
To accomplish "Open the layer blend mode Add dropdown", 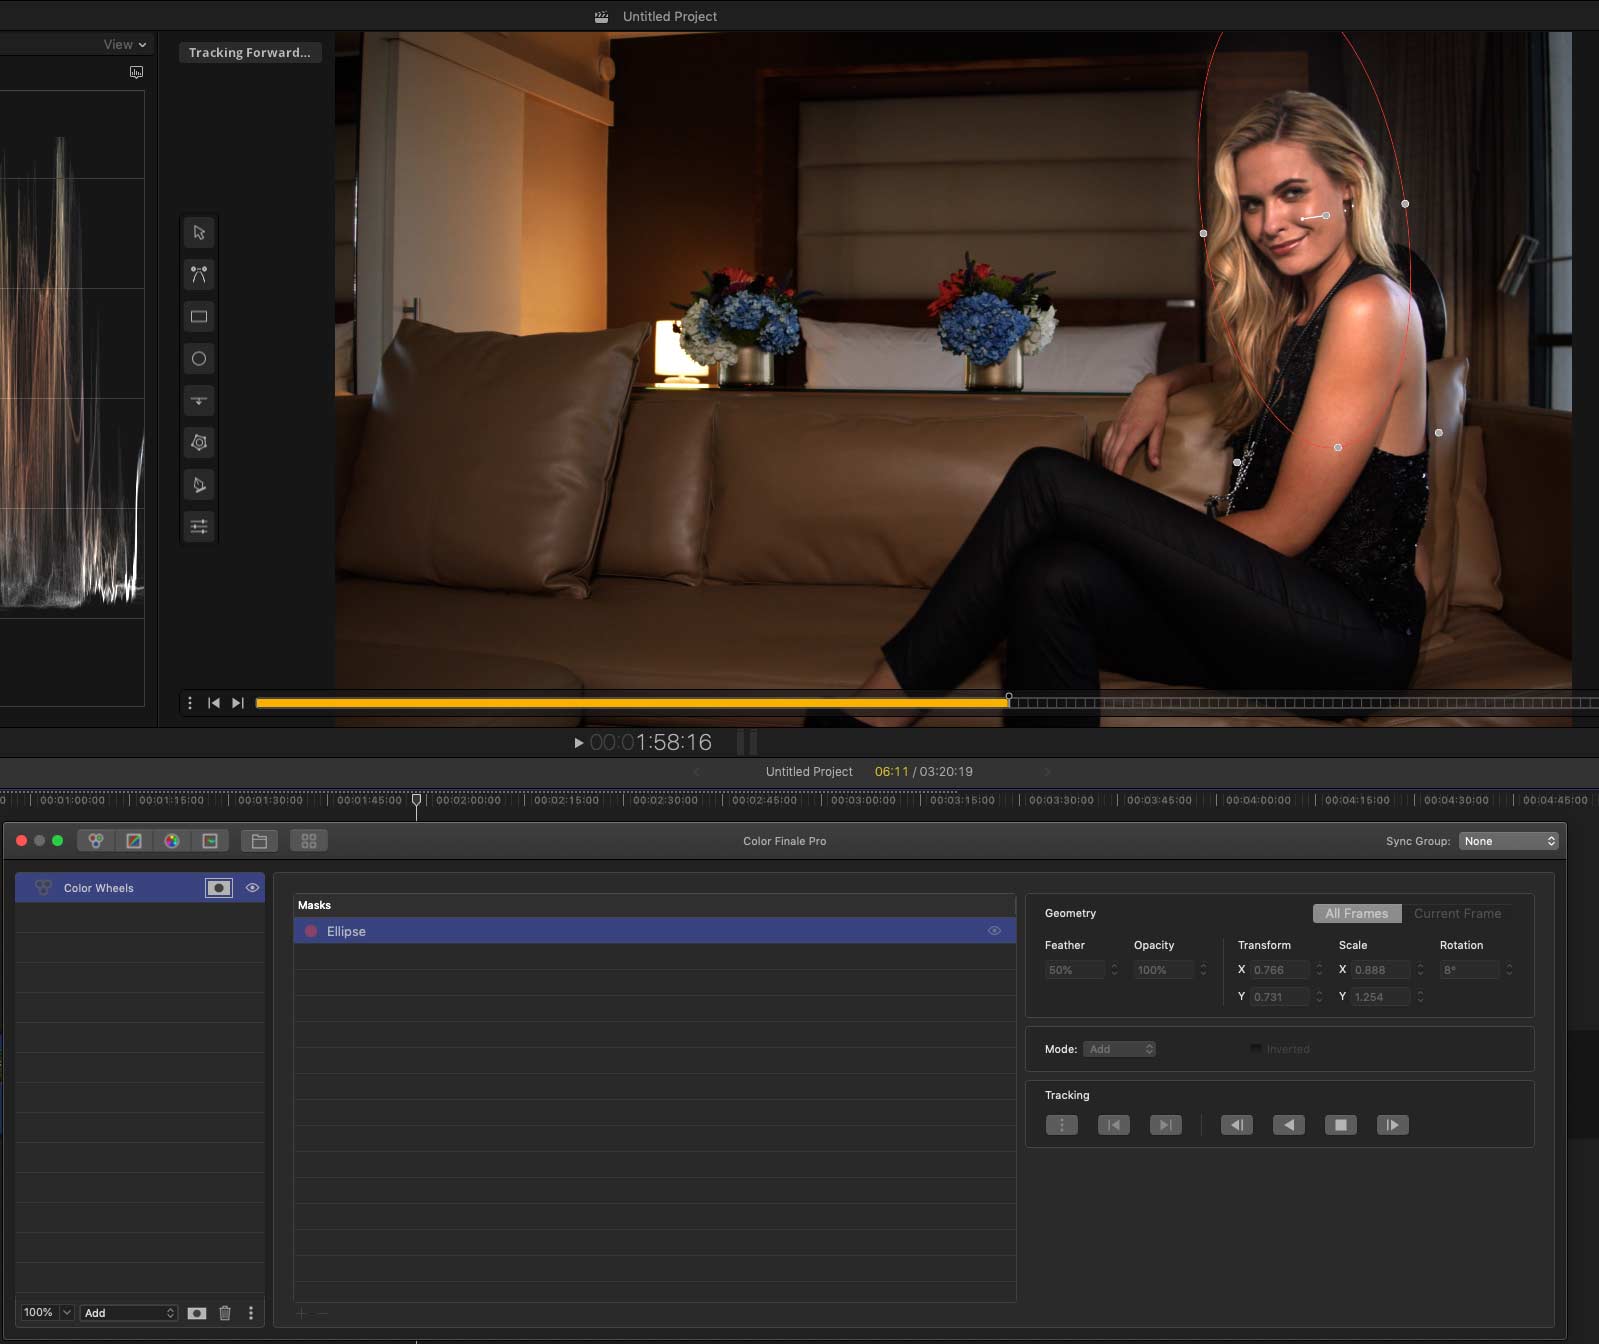I will [129, 1313].
